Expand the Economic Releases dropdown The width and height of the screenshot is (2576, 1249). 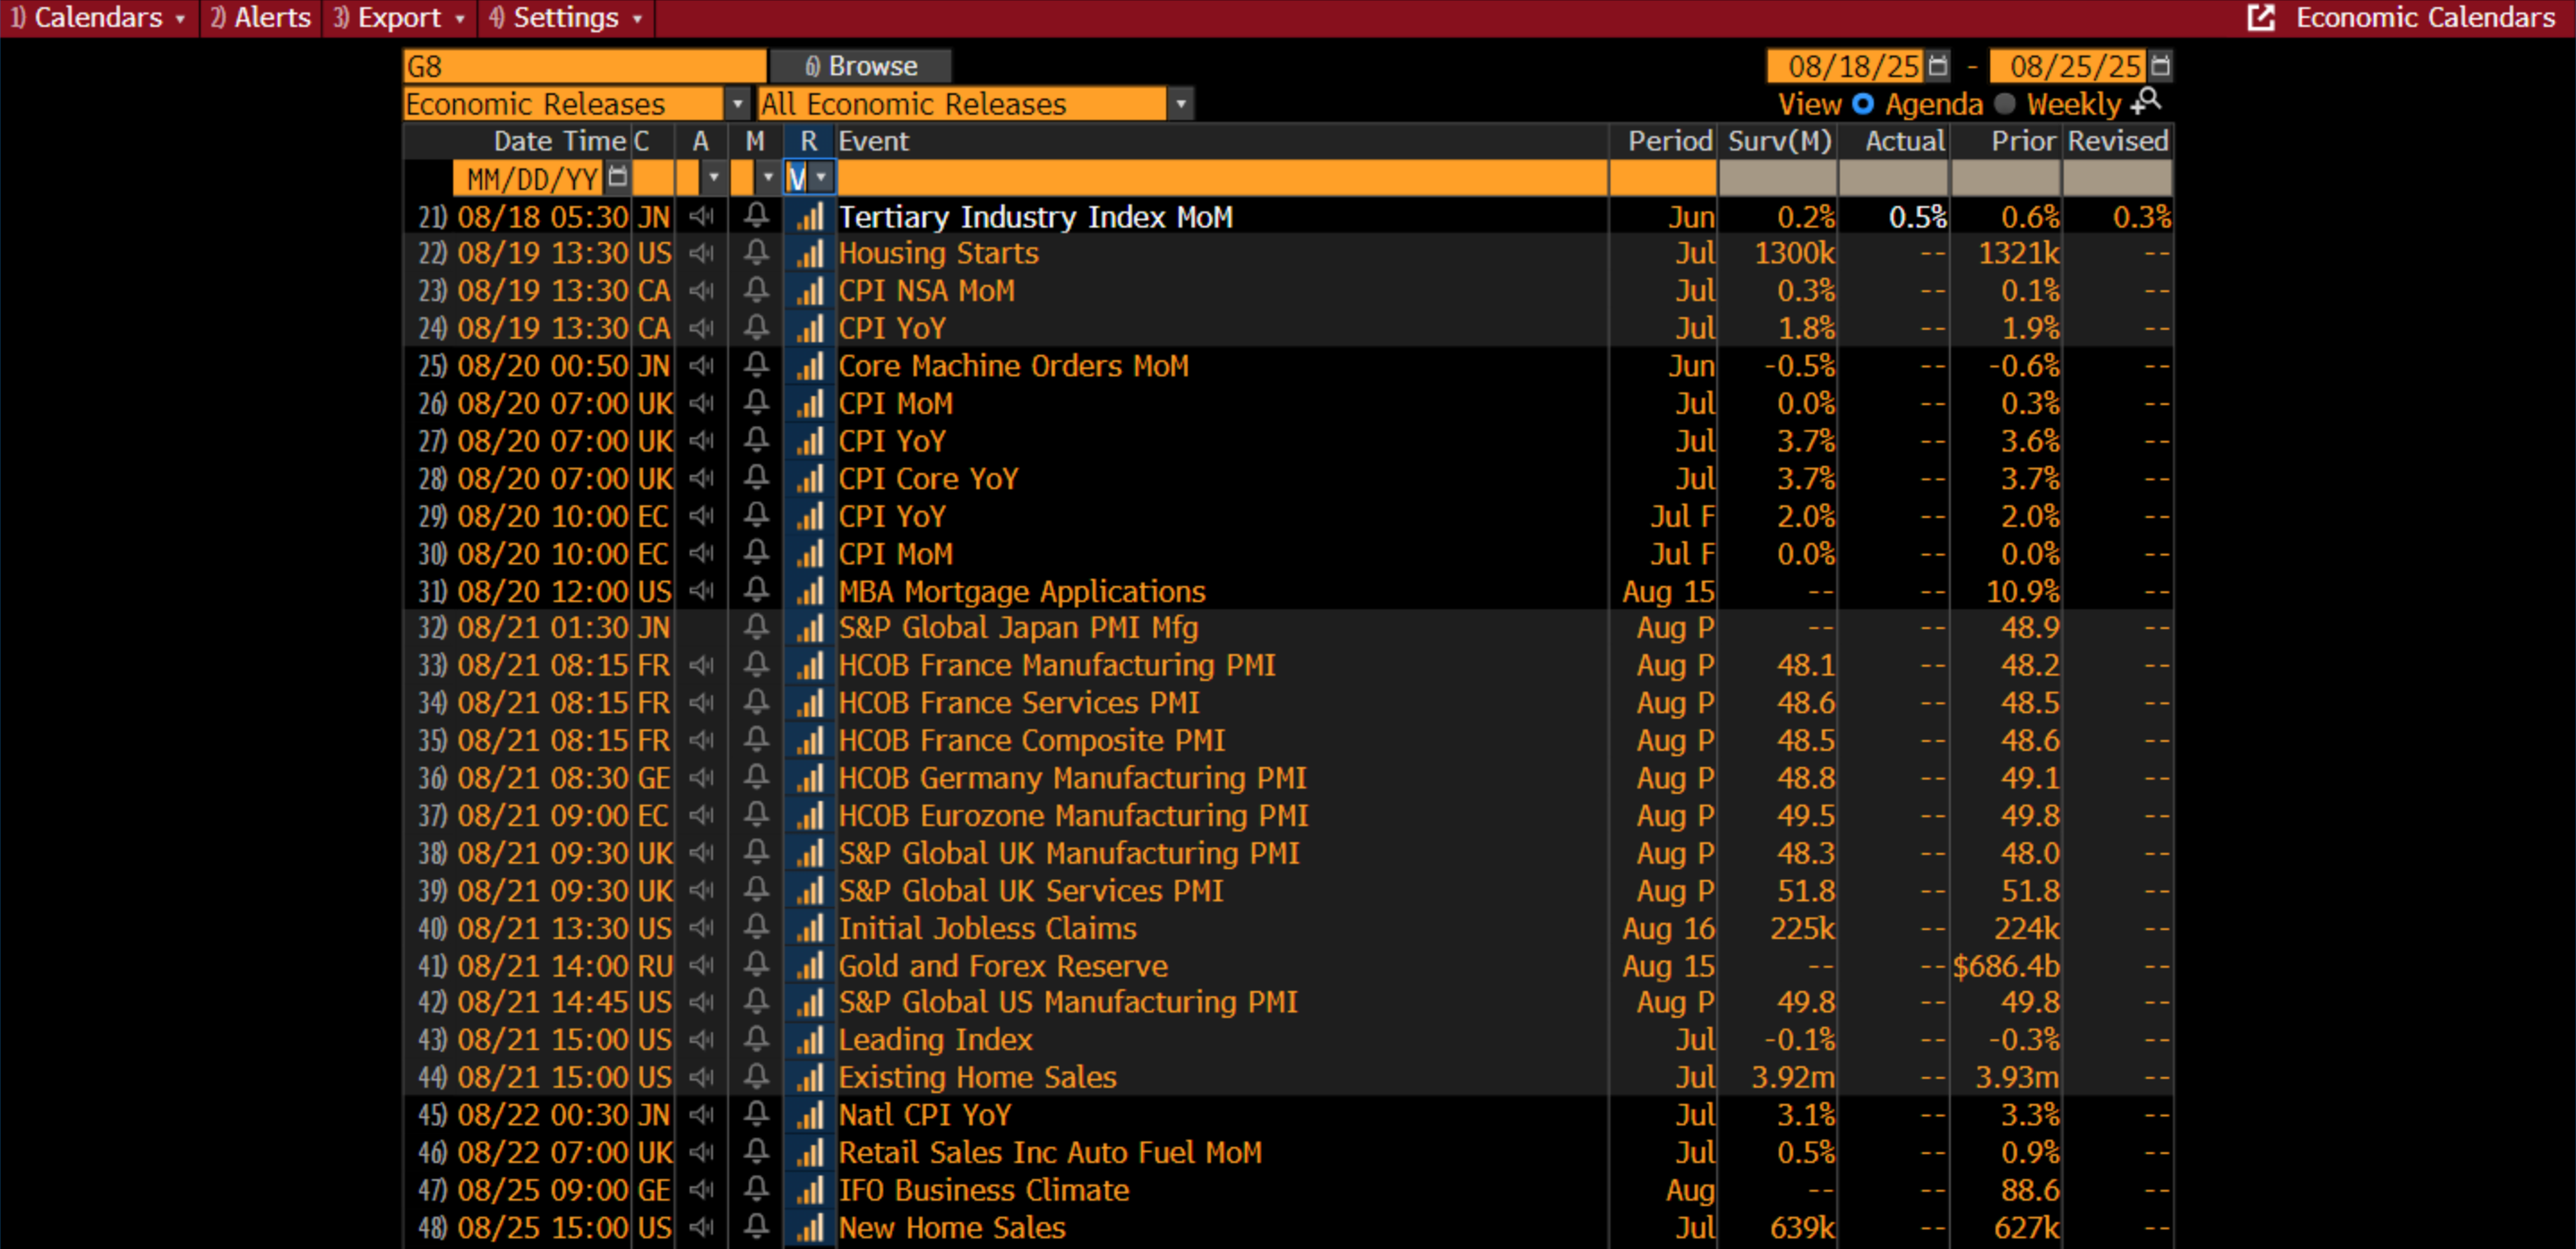(x=737, y=103)
